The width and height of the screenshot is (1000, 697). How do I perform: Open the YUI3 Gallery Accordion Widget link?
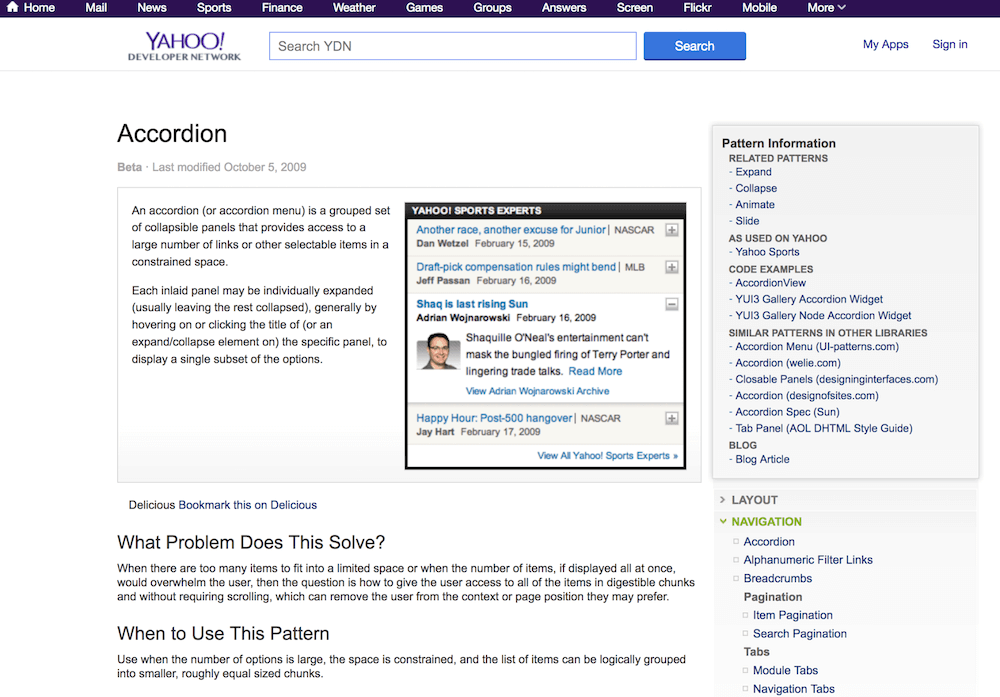point(808,299)
